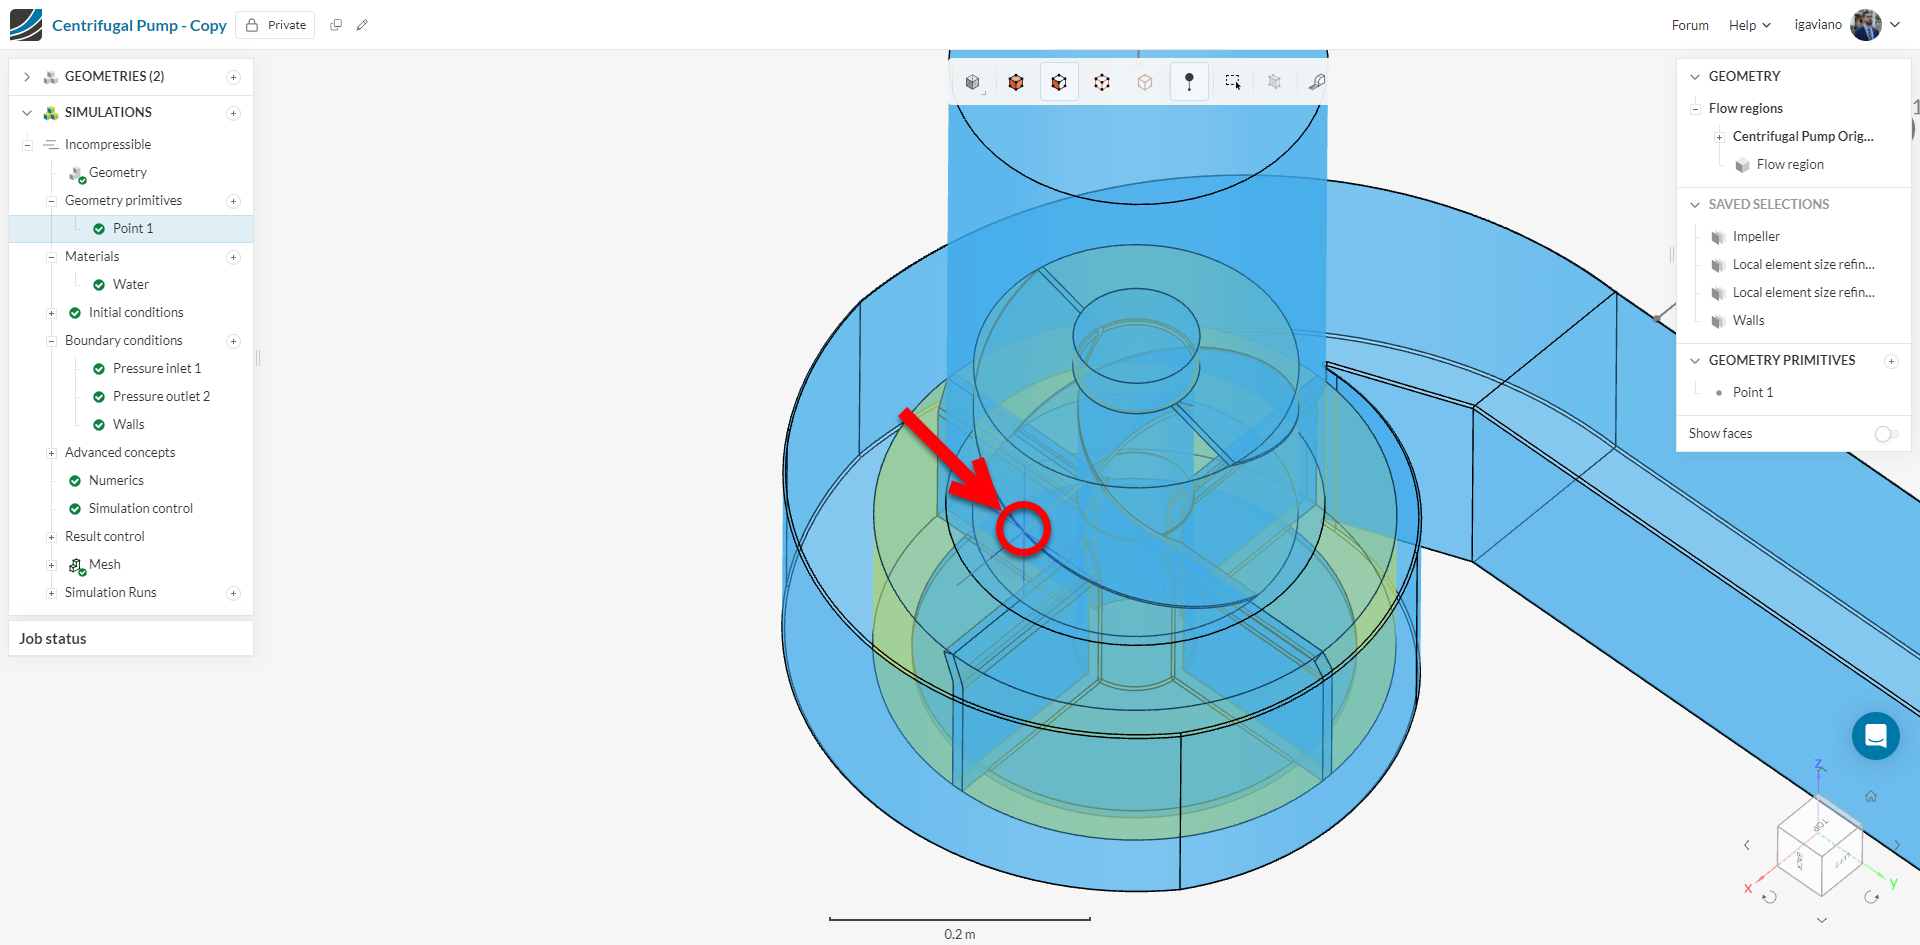Expand the Centrifugal Pump Orig... flow region item

point(1719,137)
